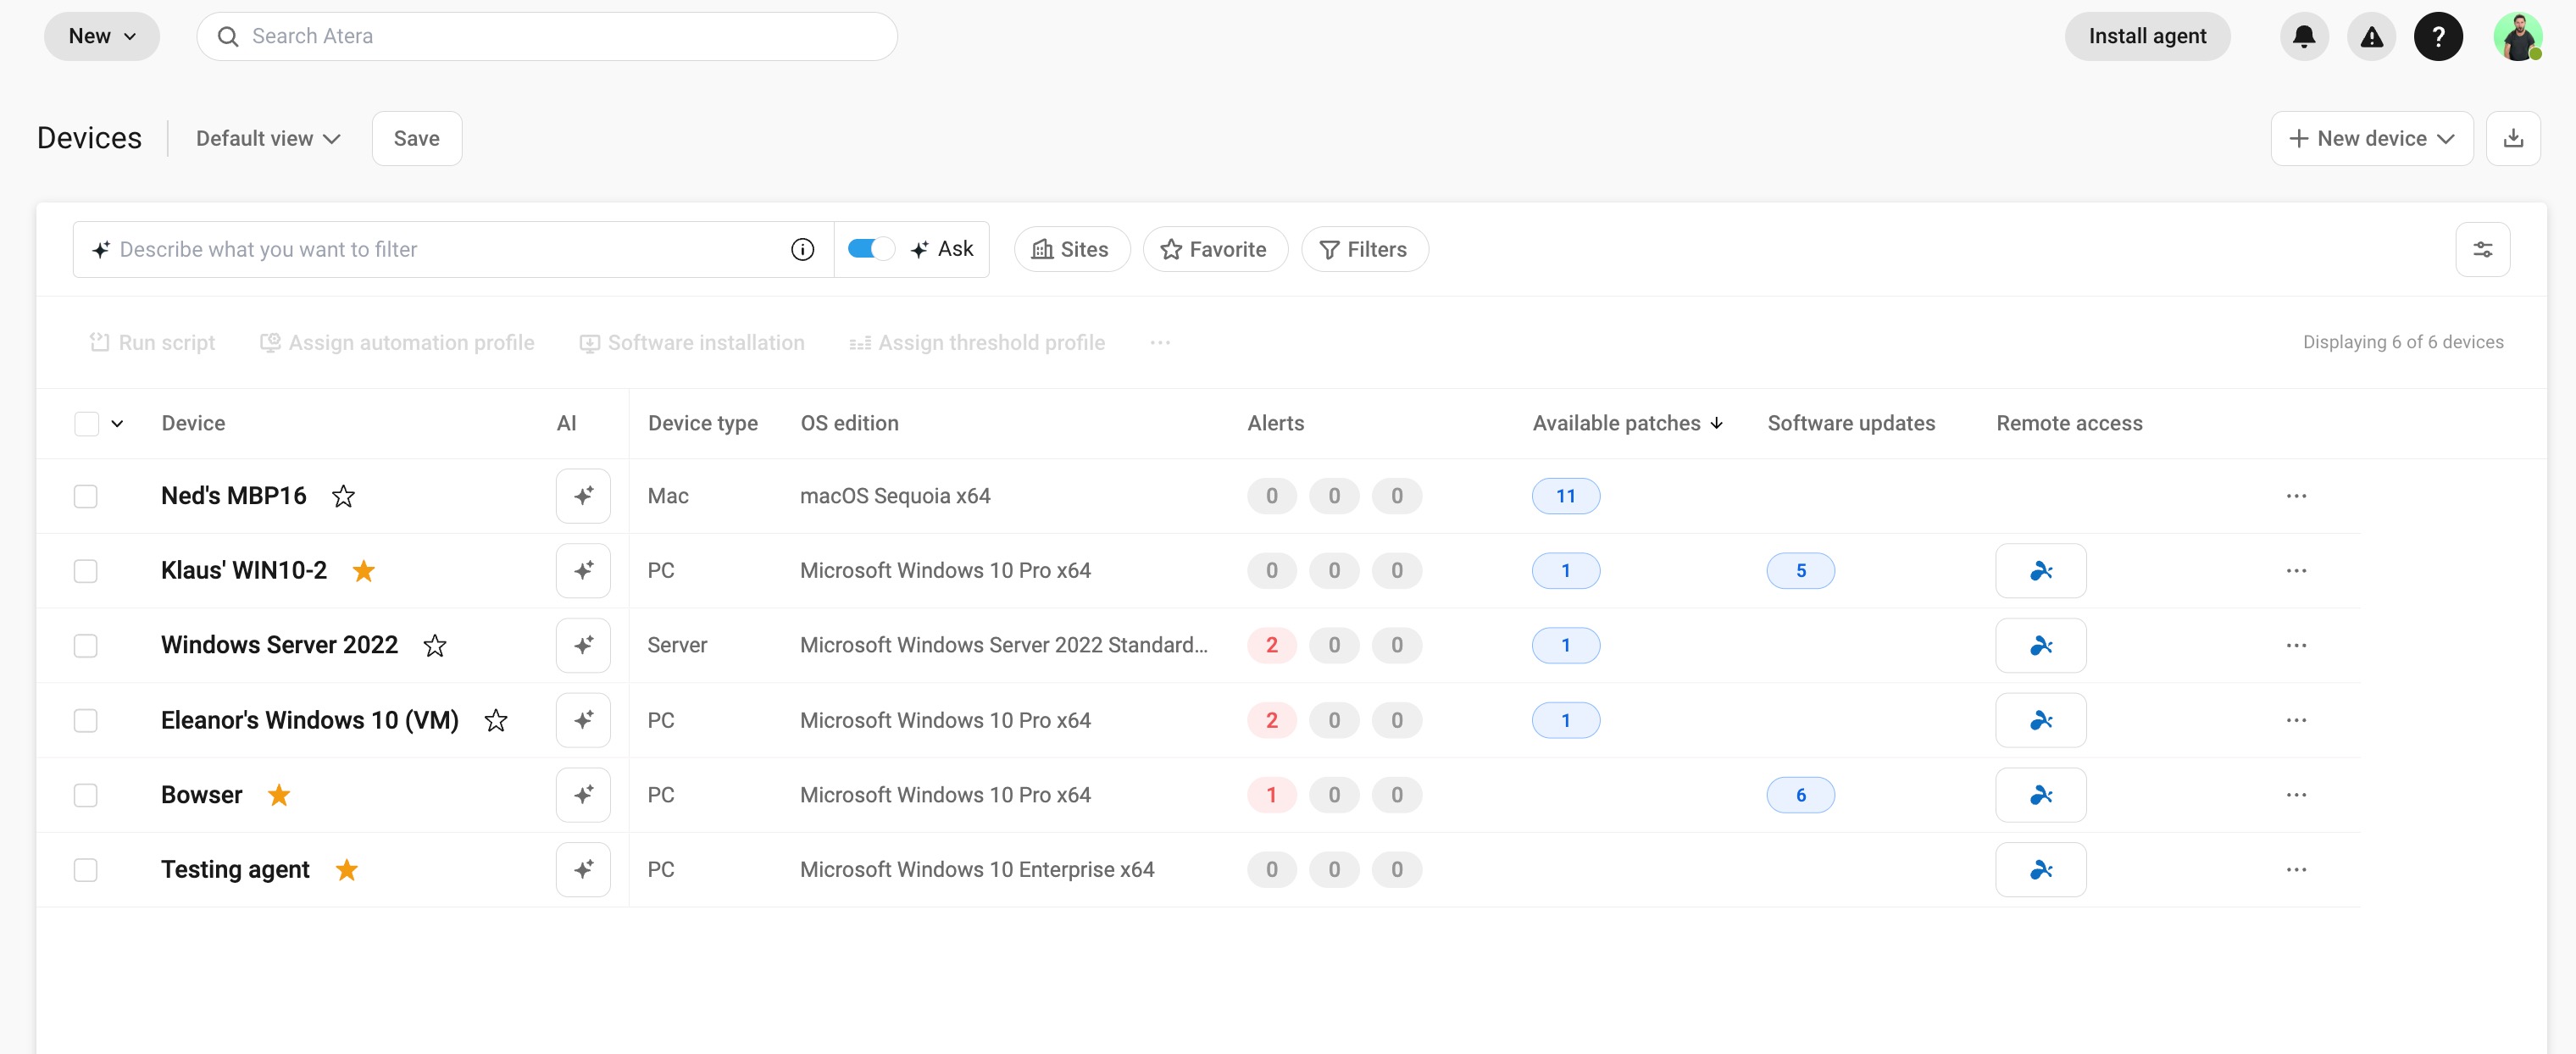Click the export download icon
The image size is (2576, 1054).
point(2513,138)
